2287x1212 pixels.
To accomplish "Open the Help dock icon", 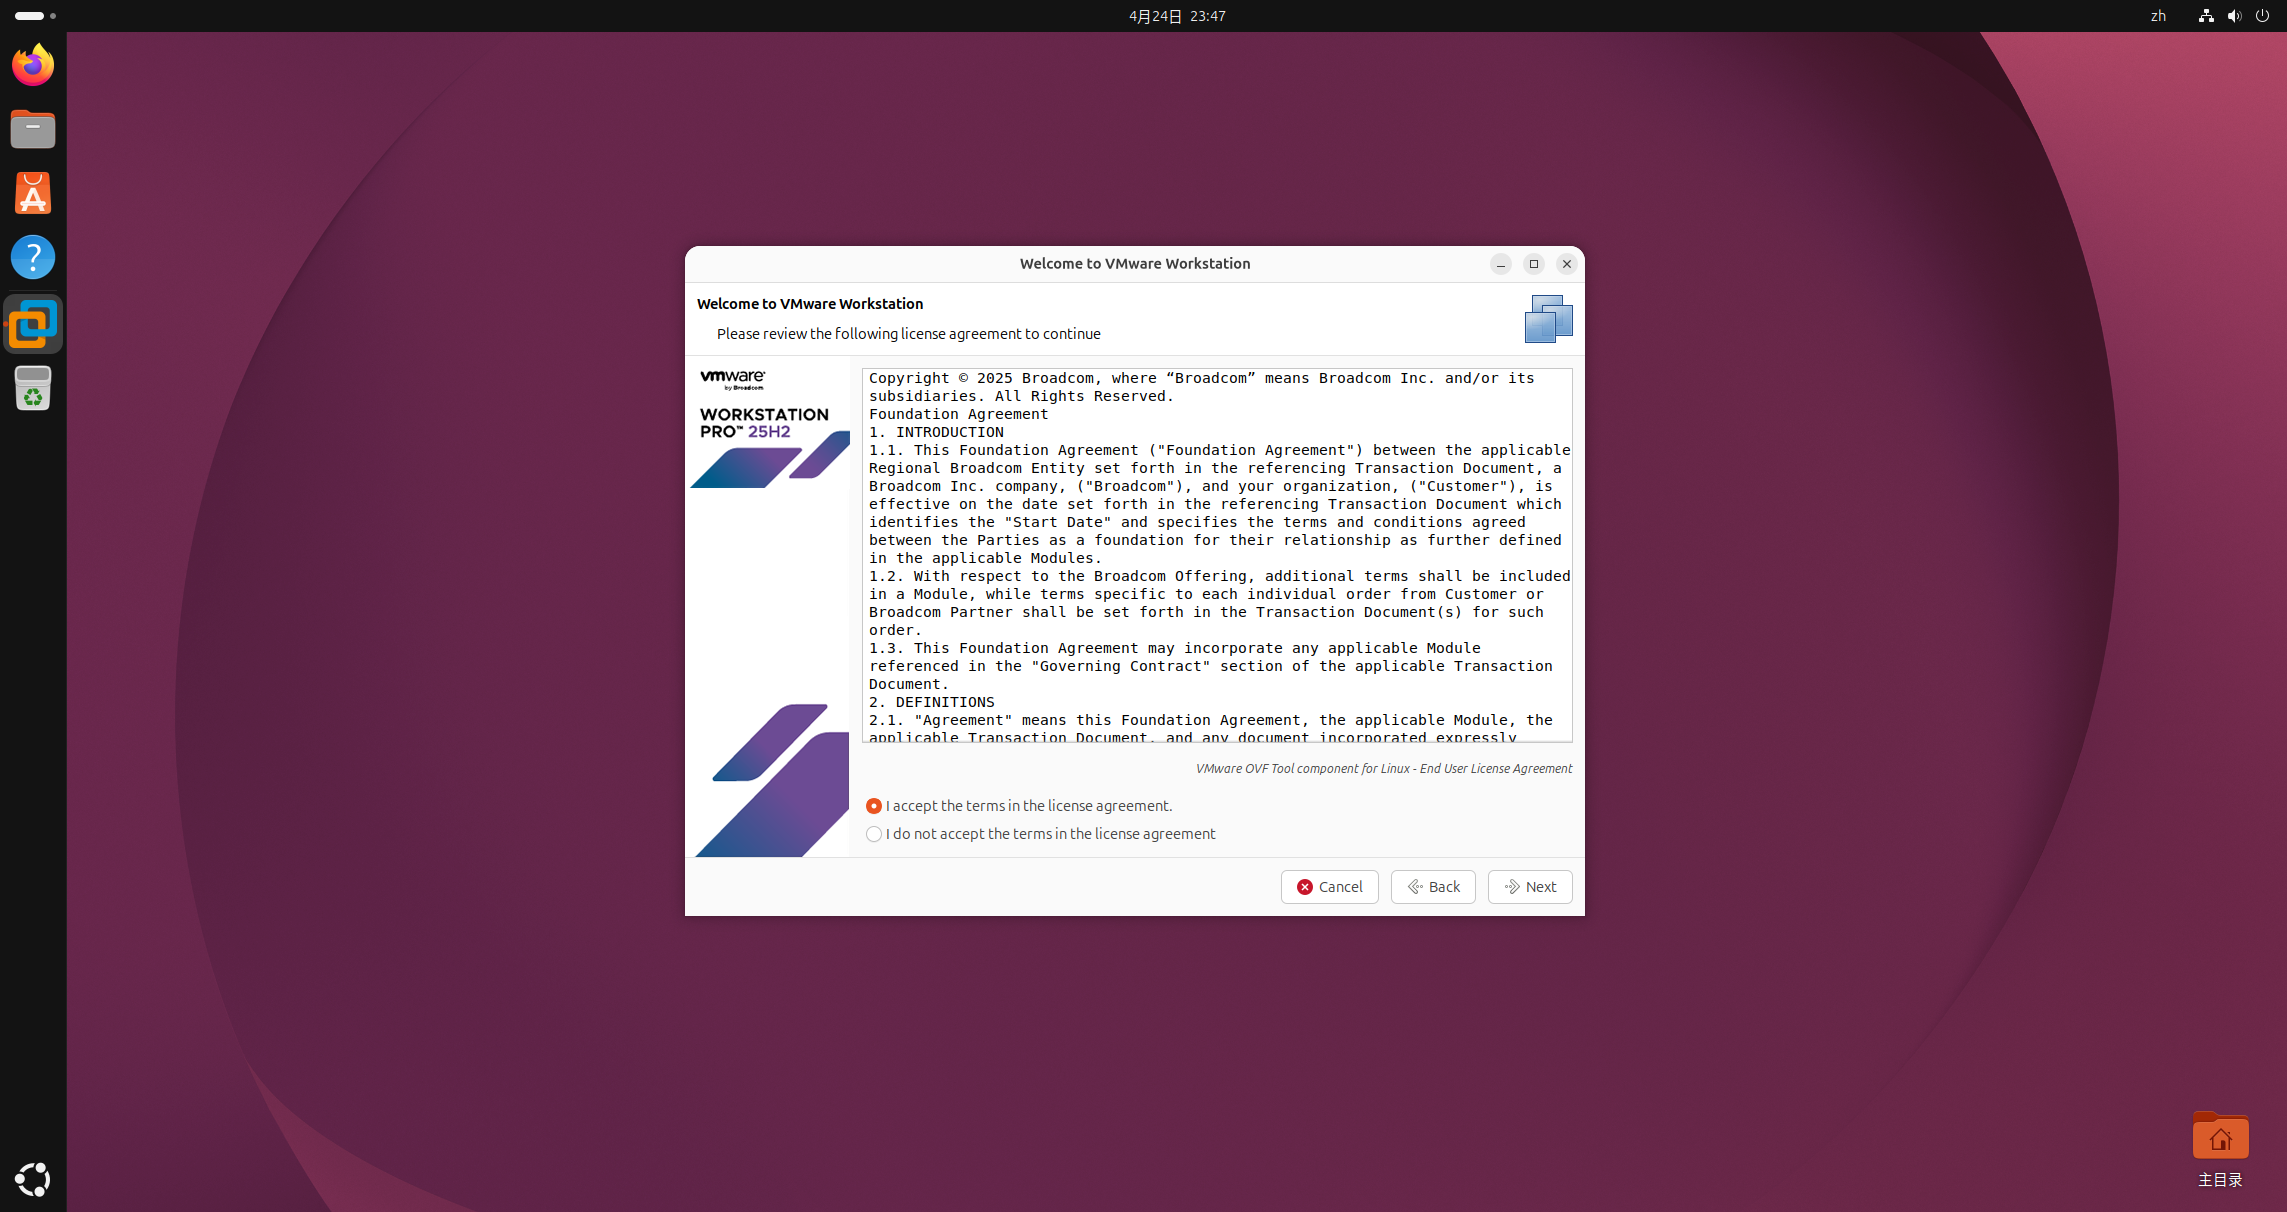I will click(x=33, y=257).
